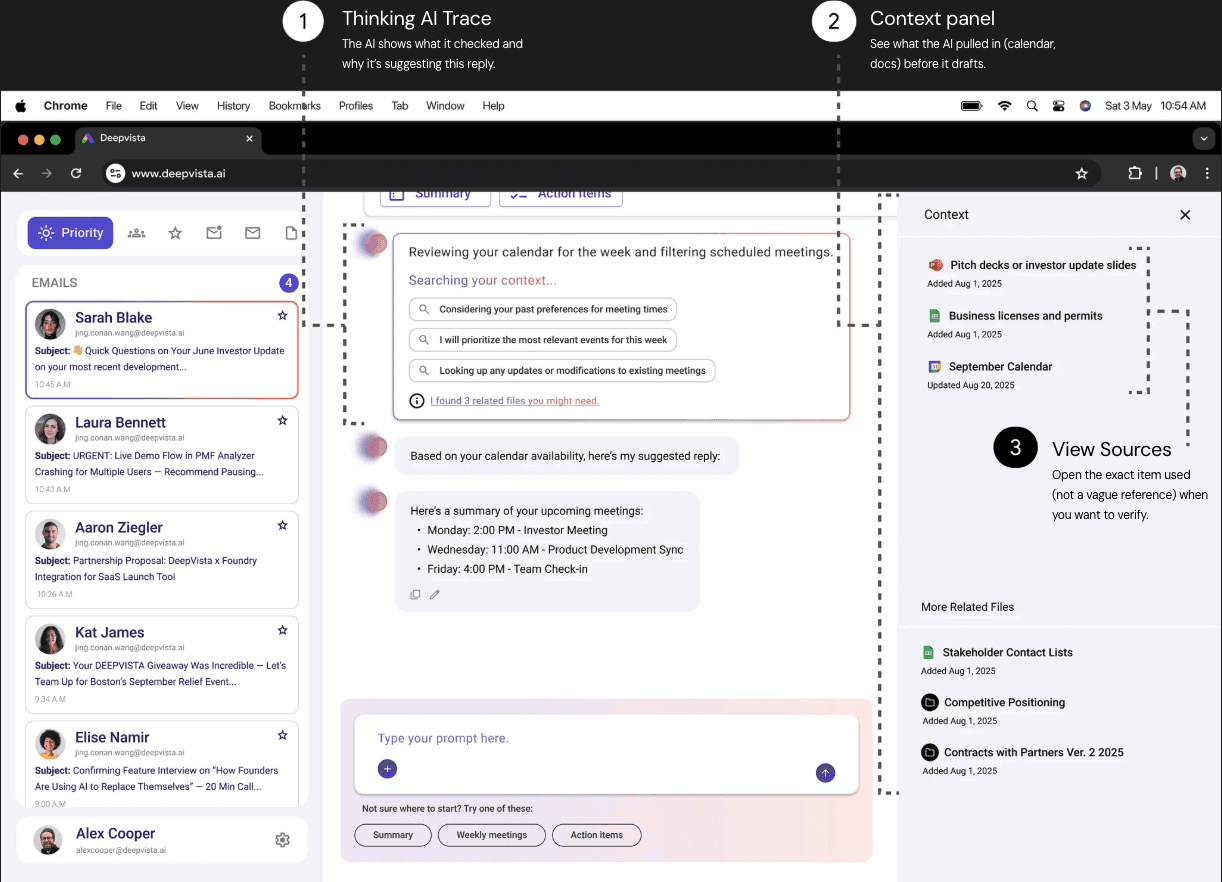This screenshot has width=1222, height=882.
Task: Open 'Competitive Positioning' folder
Action: [x=1004, y=702]
